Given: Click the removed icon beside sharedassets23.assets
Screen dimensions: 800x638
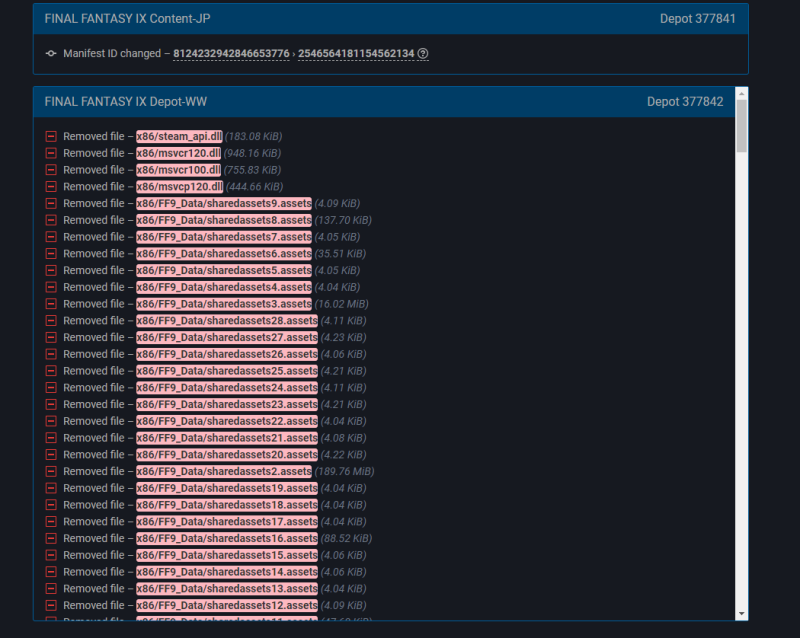Looking at the screenshot, I should (x=51, y=404).
